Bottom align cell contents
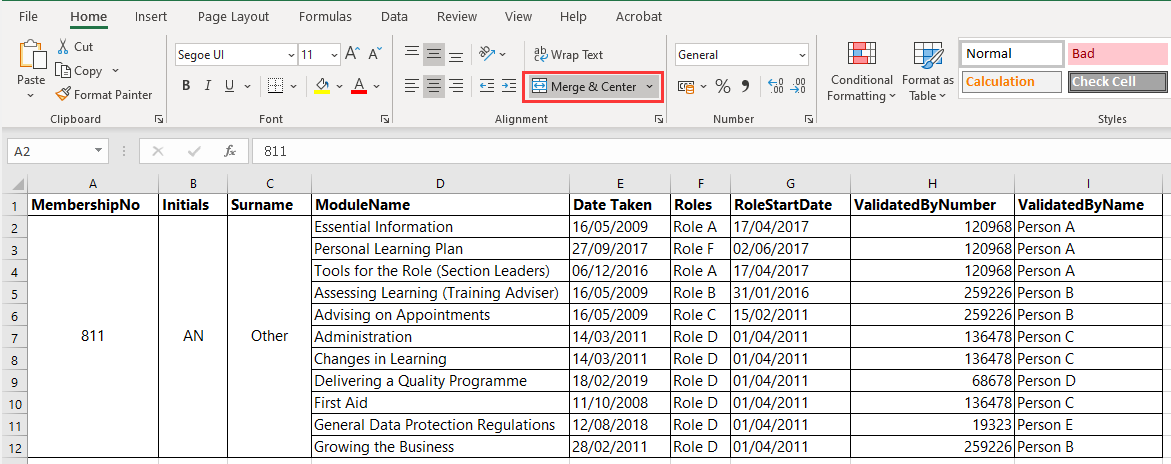1171x464 pixels. [456, 54]
